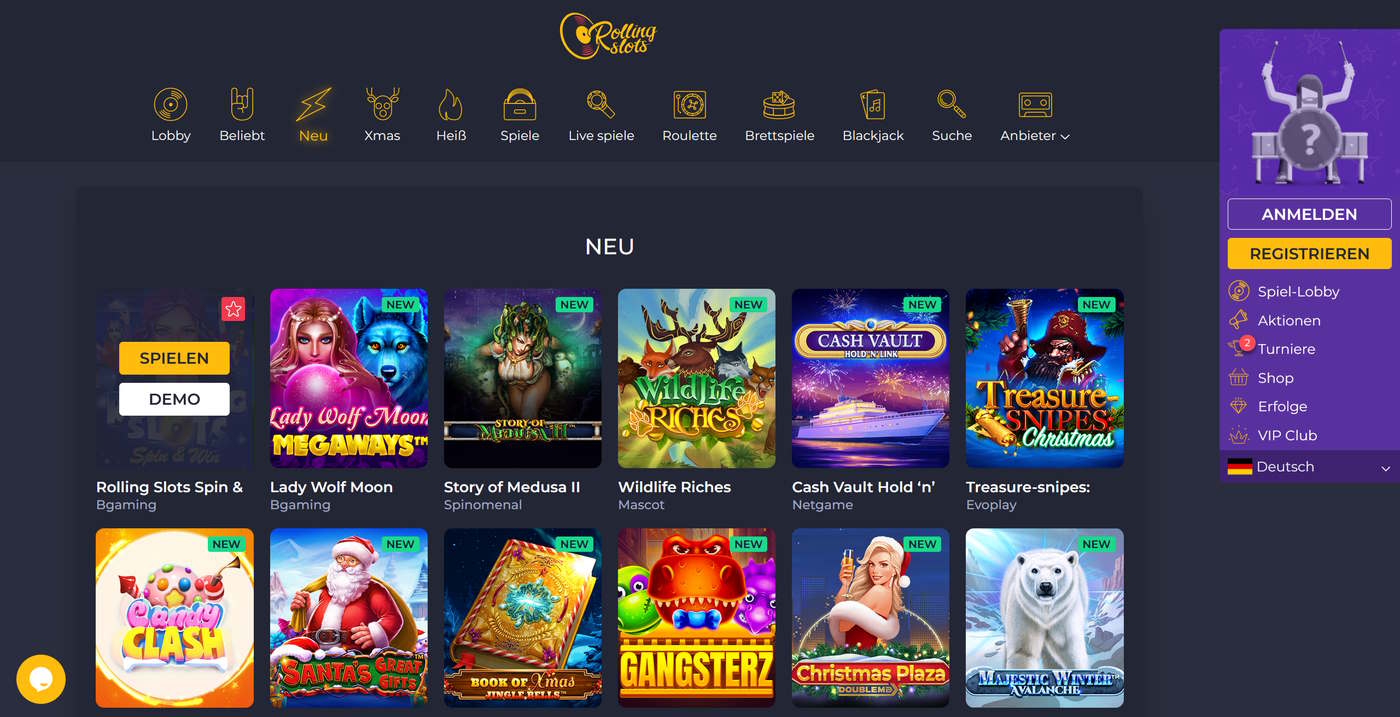Screen dimensions: 1400x717
Task: Open the Heiß flame category icon
Action: click(451, 105)
